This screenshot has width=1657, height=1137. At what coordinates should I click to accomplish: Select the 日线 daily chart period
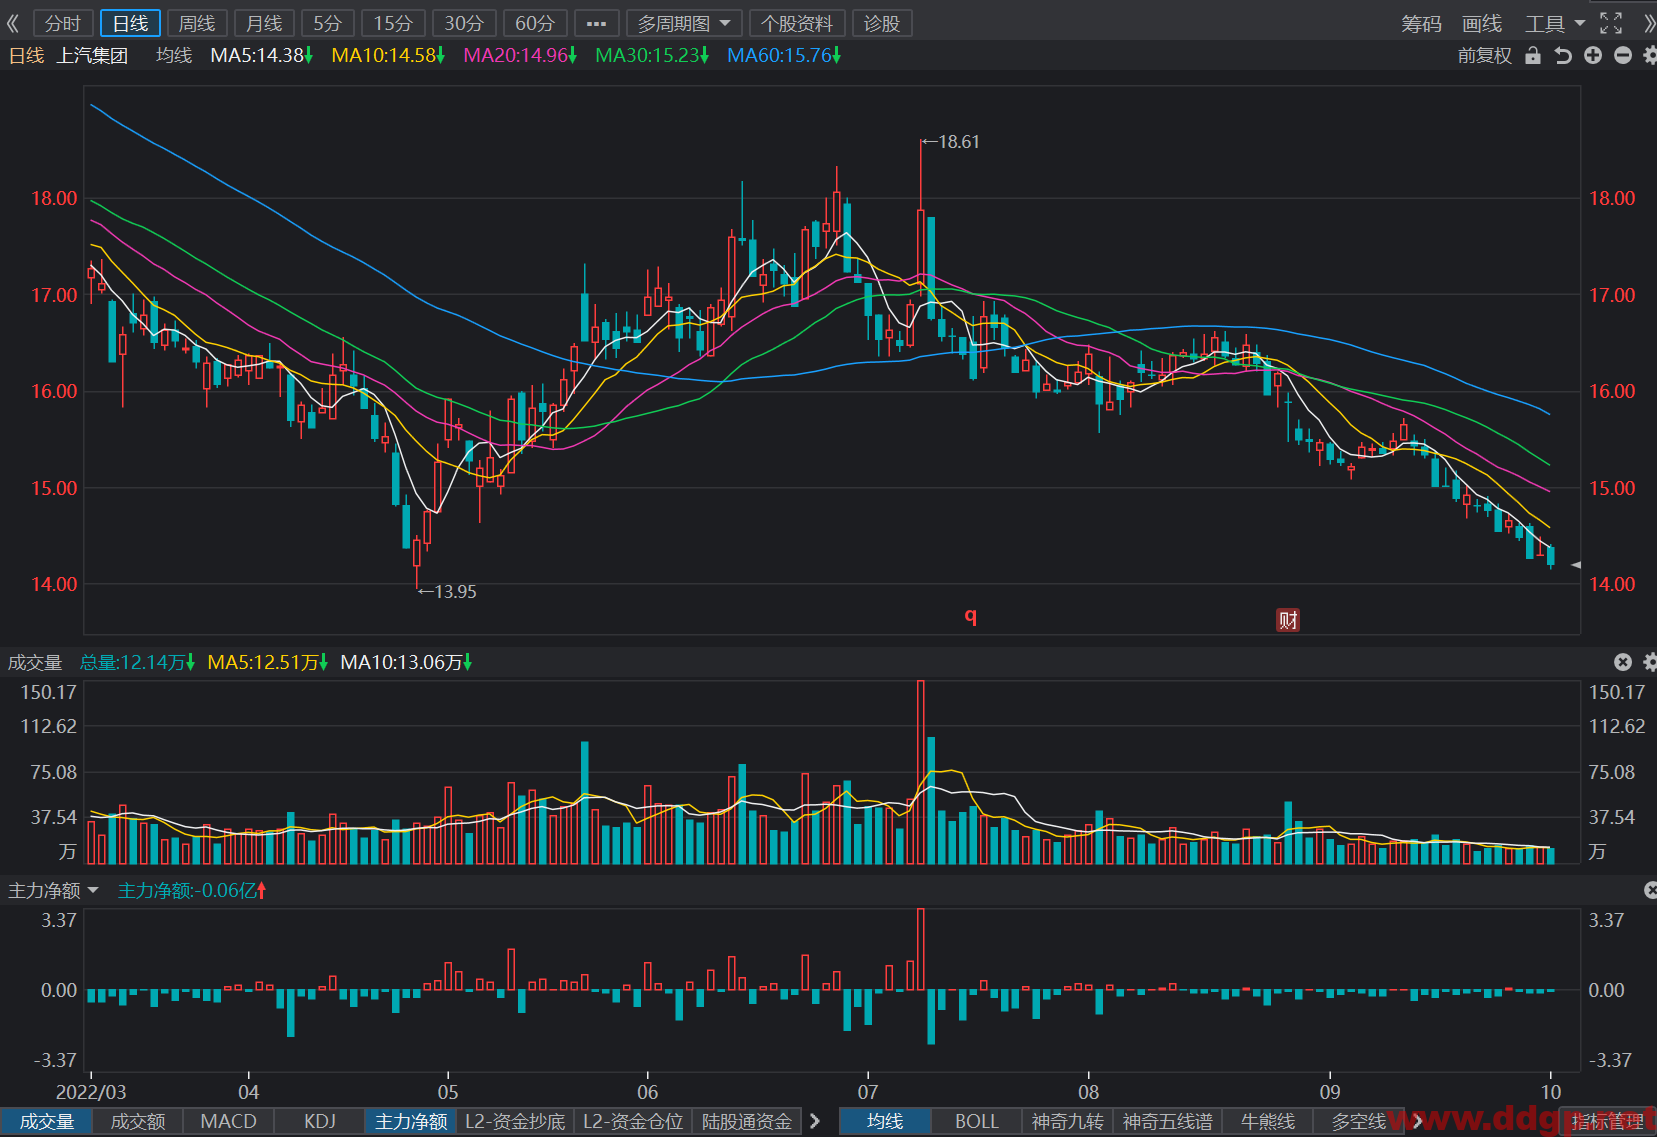tap(130, 23)
